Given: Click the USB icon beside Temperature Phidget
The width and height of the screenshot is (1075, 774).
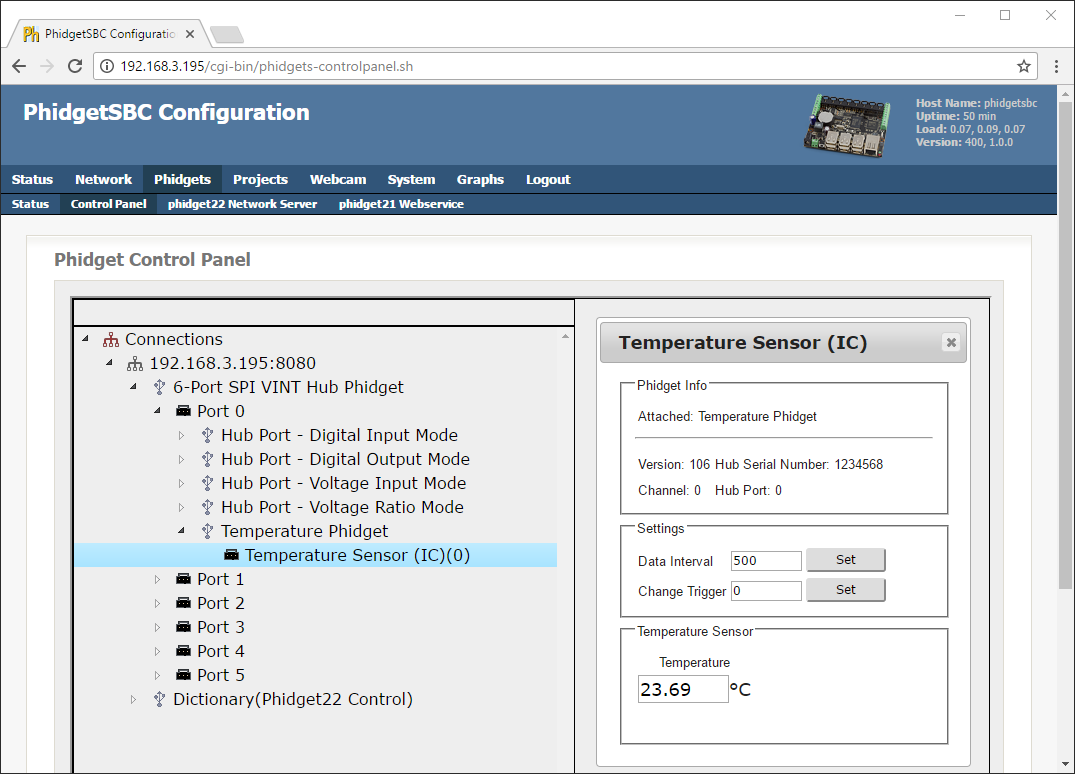Looking at the screenshot, I should click(x=207, y=531).
